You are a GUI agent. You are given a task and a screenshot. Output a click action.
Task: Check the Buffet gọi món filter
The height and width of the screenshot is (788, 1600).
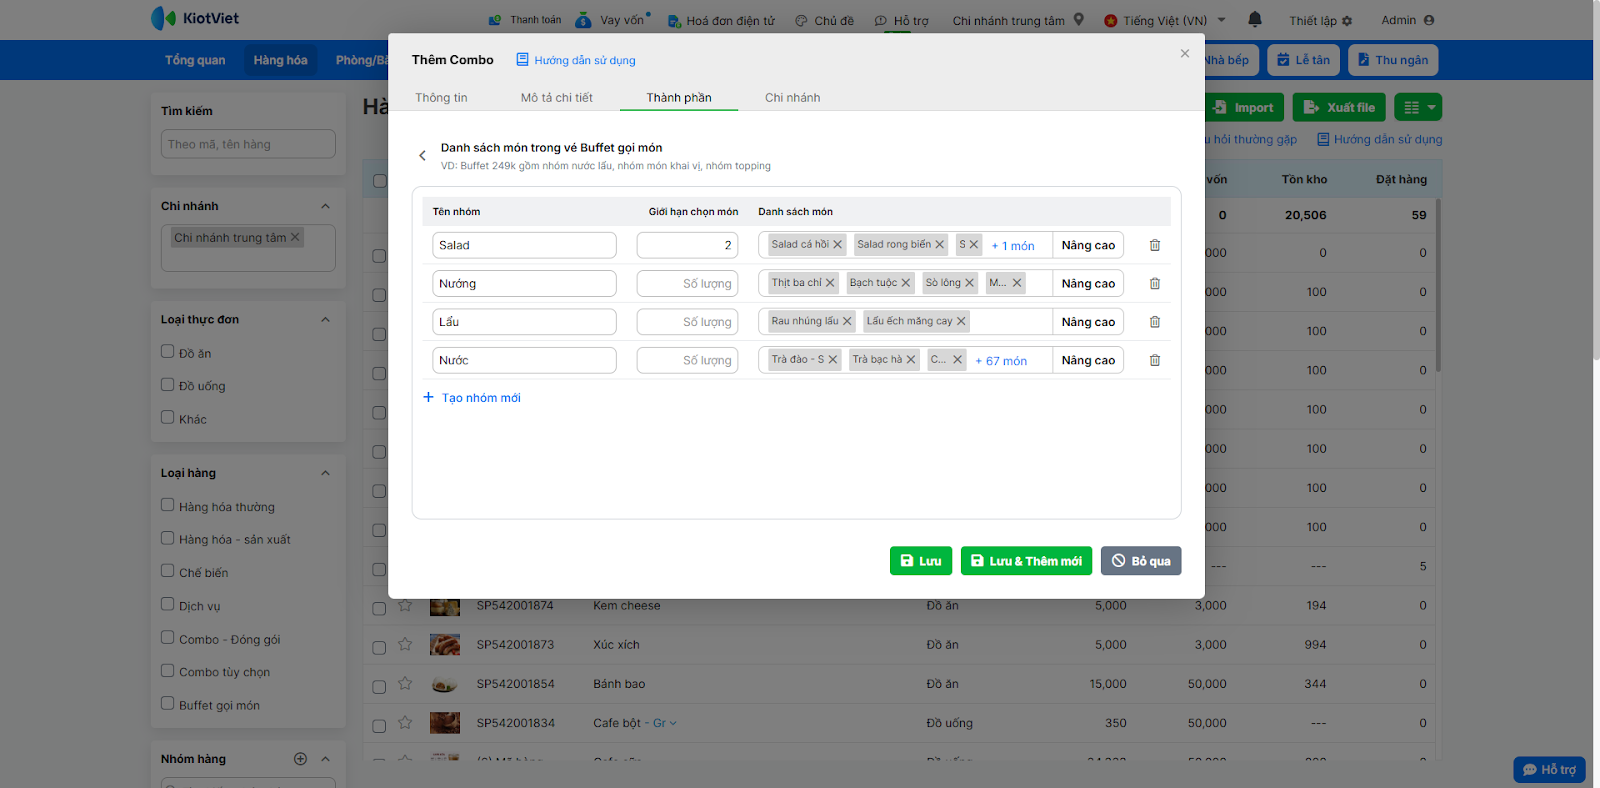(168, 703)
